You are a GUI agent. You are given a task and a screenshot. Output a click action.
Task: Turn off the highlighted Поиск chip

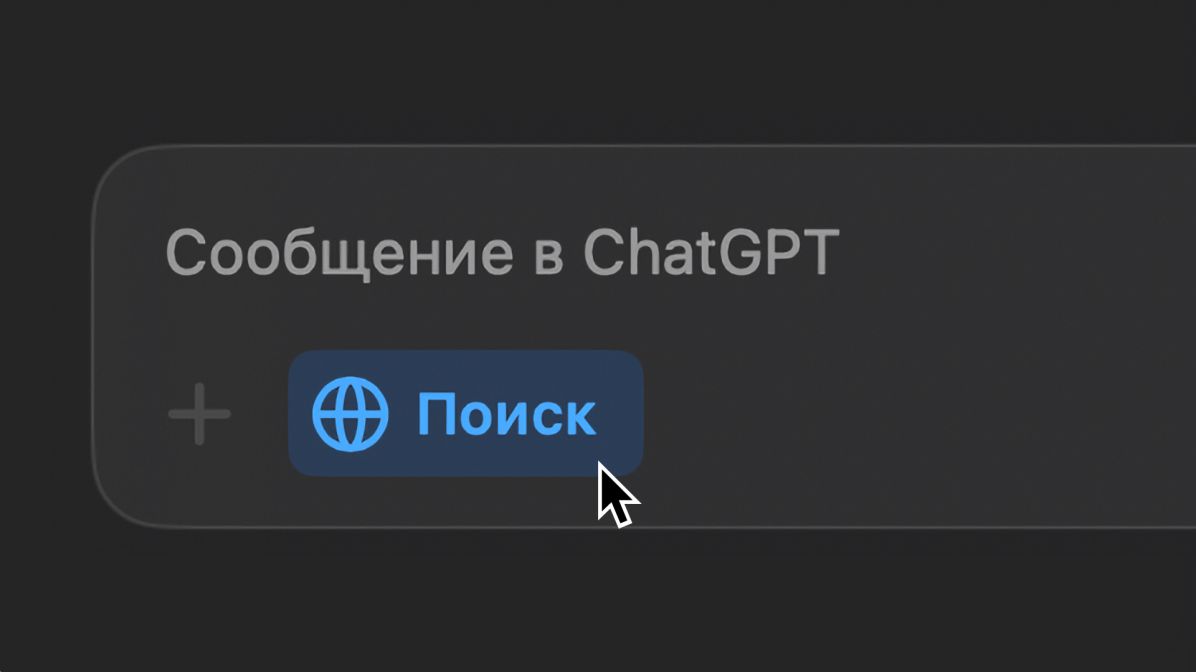[x=465, y=413]
